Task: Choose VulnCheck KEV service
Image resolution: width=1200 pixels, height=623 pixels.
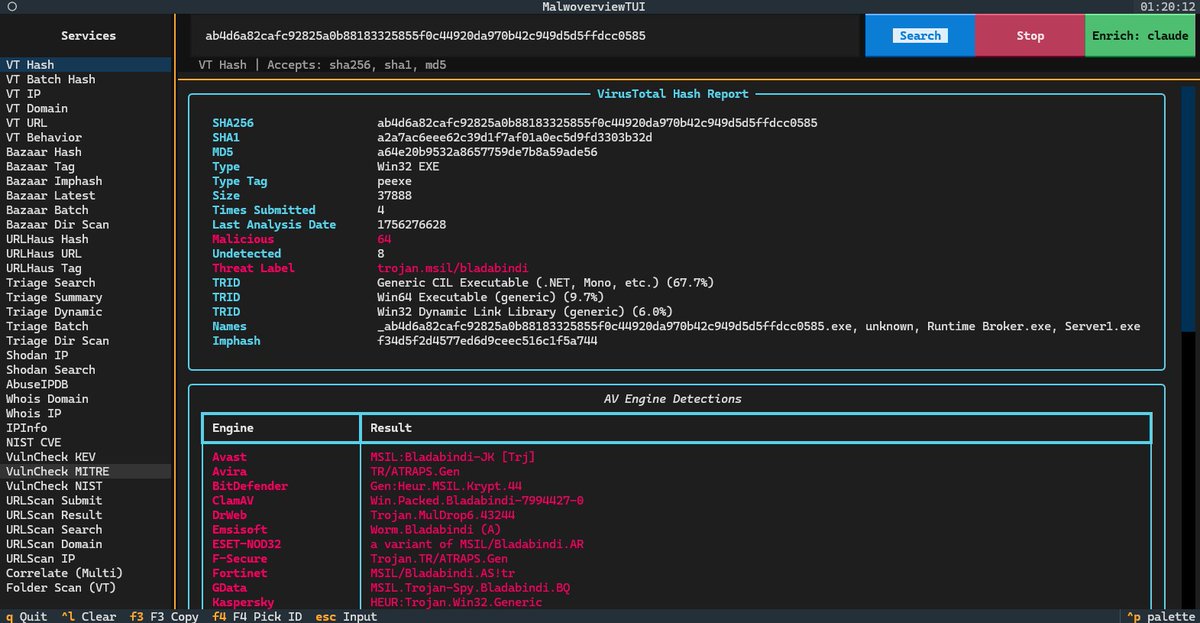Action: pyautogui.click(x=87, y=456)
